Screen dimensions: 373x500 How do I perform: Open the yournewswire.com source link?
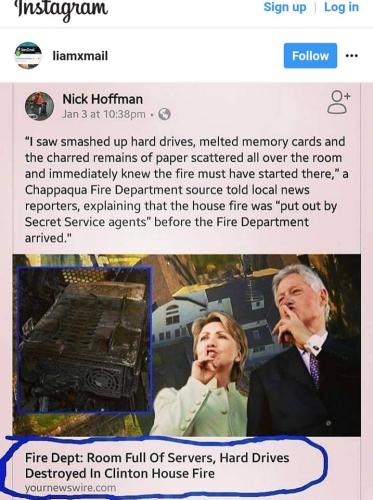[x=70, y=488]
